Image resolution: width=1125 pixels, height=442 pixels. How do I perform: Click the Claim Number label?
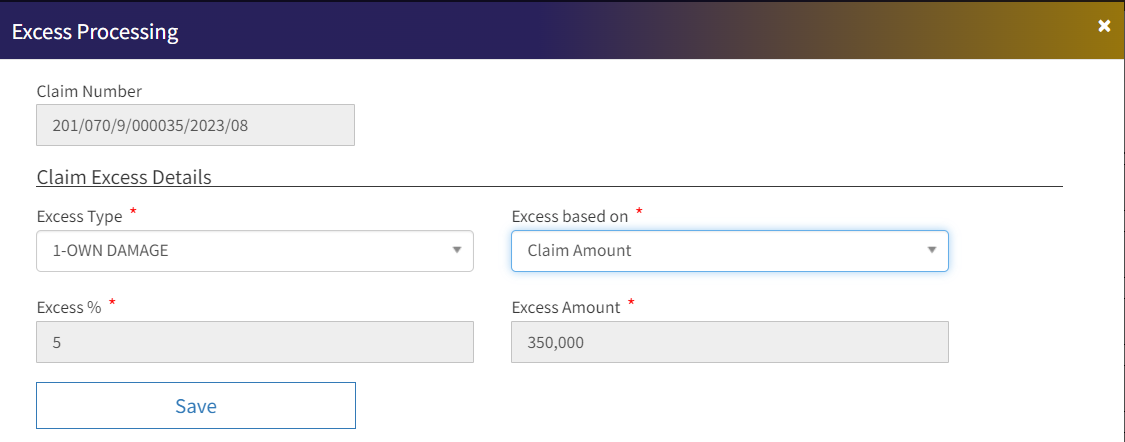(89, 92)
